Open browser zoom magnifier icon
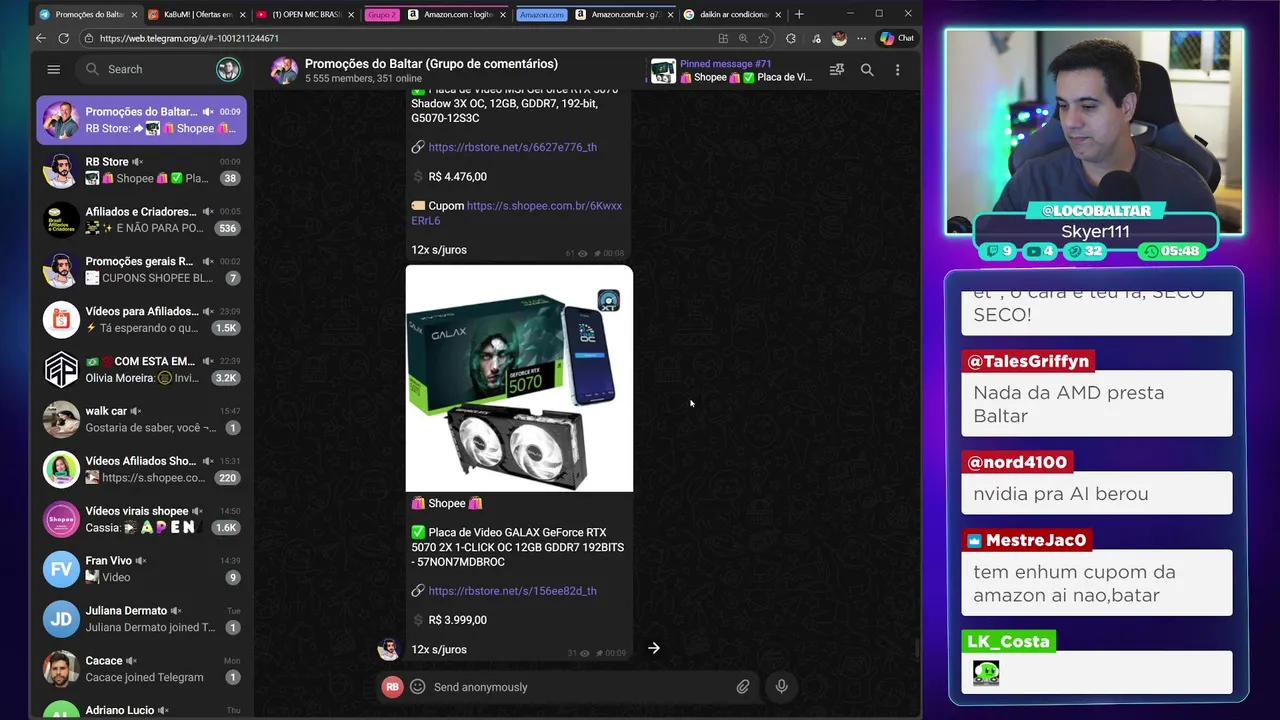The width and height of the screenshot is (1280, 720). [x=743, y=38]
